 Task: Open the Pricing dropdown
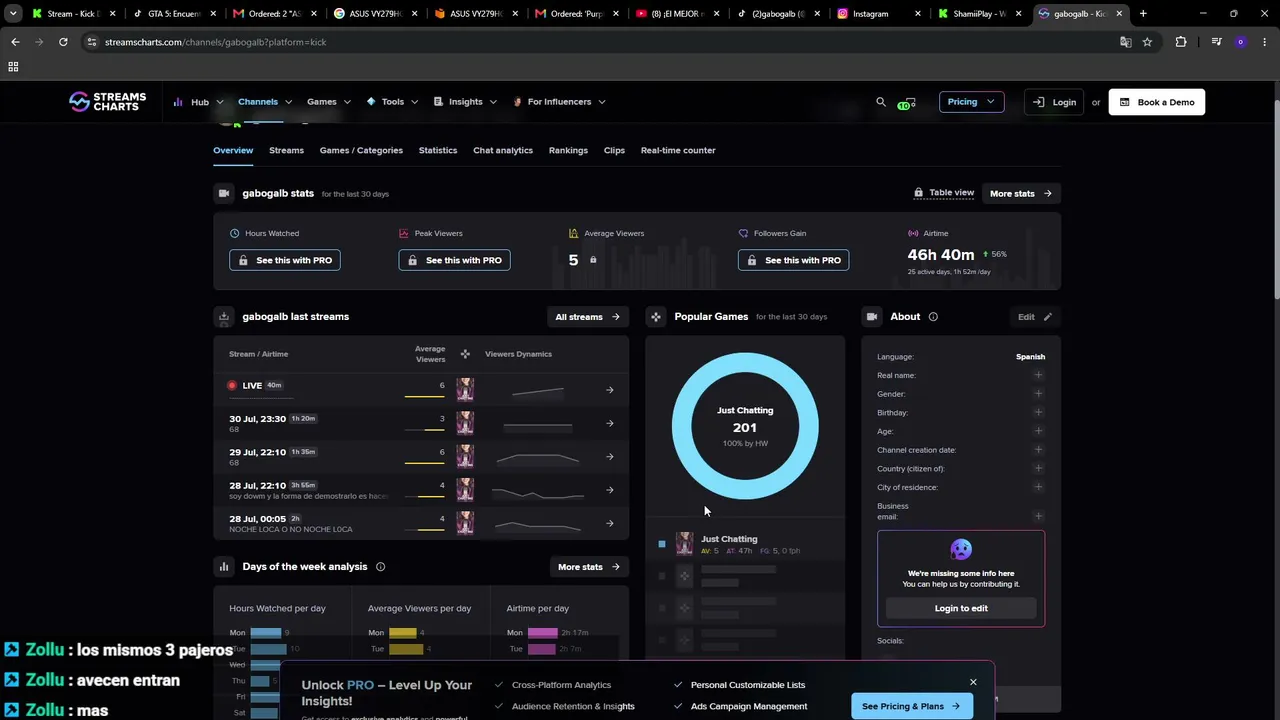point(971,102)
